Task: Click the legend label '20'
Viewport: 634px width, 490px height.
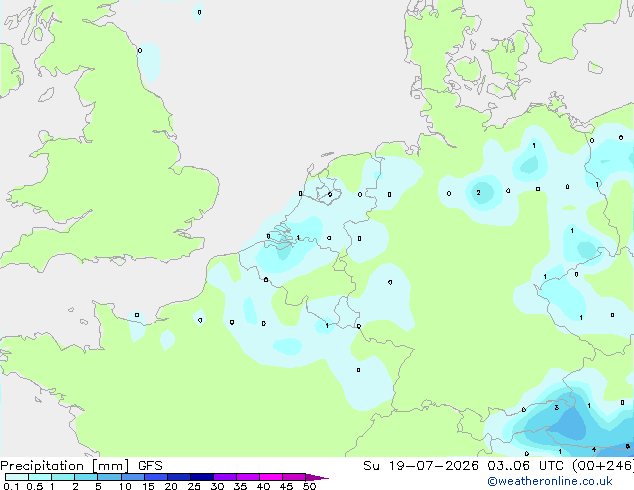Action: point(171,486)
